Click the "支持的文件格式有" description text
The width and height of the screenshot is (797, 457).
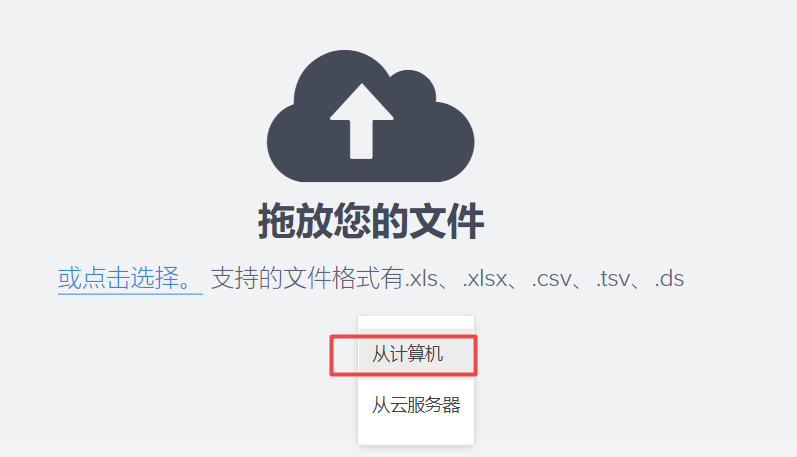(308, 279)
